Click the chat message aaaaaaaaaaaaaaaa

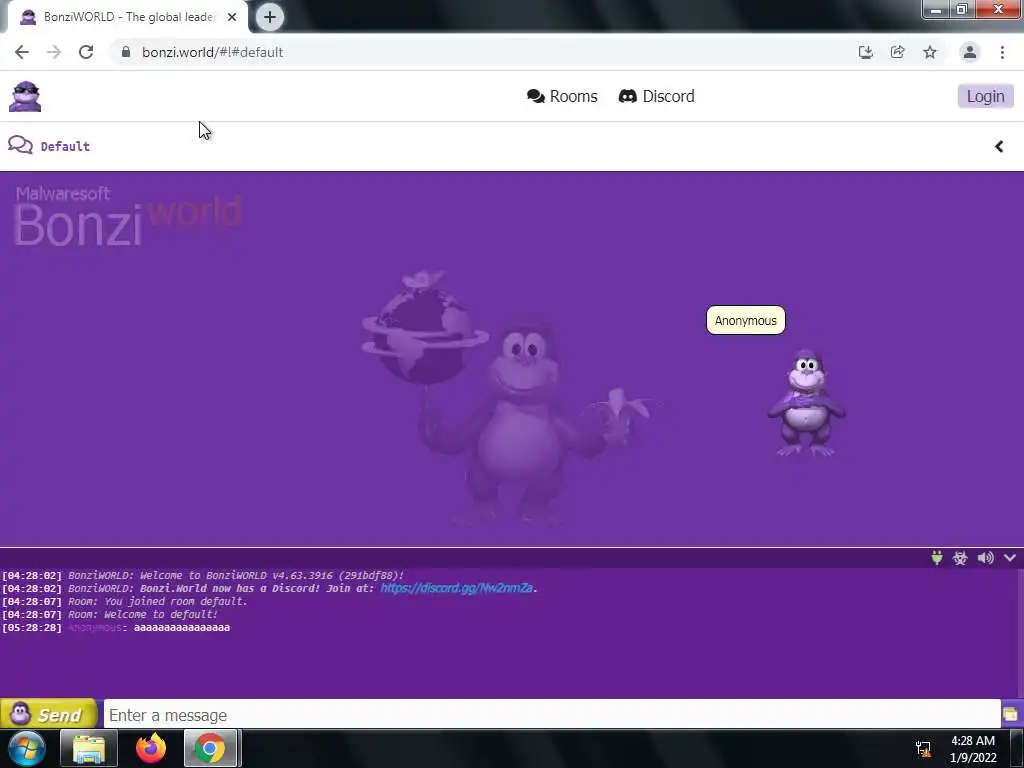(182, 628)
